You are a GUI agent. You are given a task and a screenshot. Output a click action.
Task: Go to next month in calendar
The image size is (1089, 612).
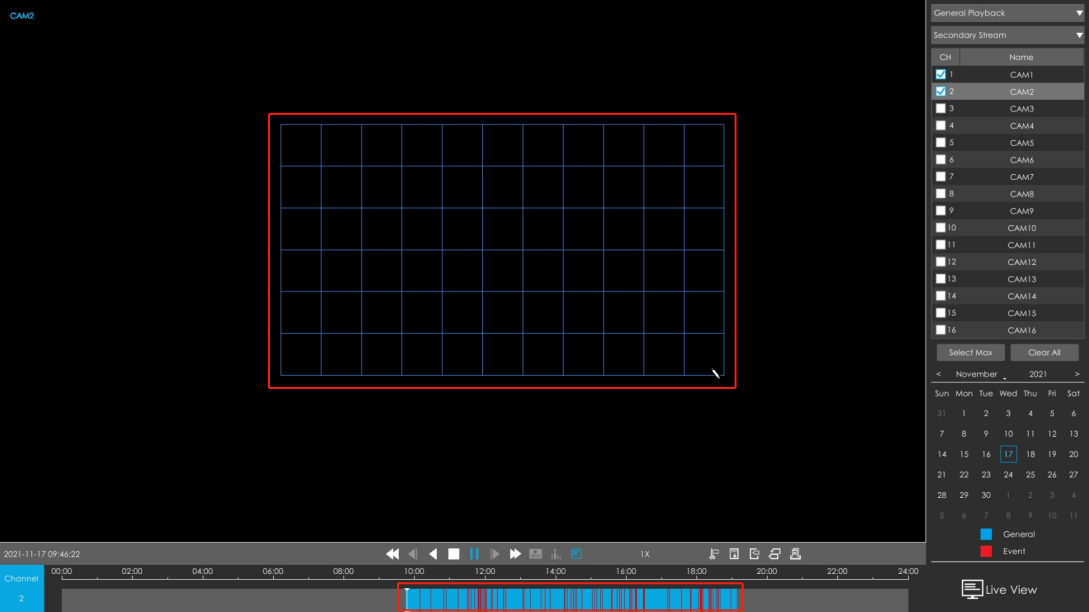click(1077, 374)
